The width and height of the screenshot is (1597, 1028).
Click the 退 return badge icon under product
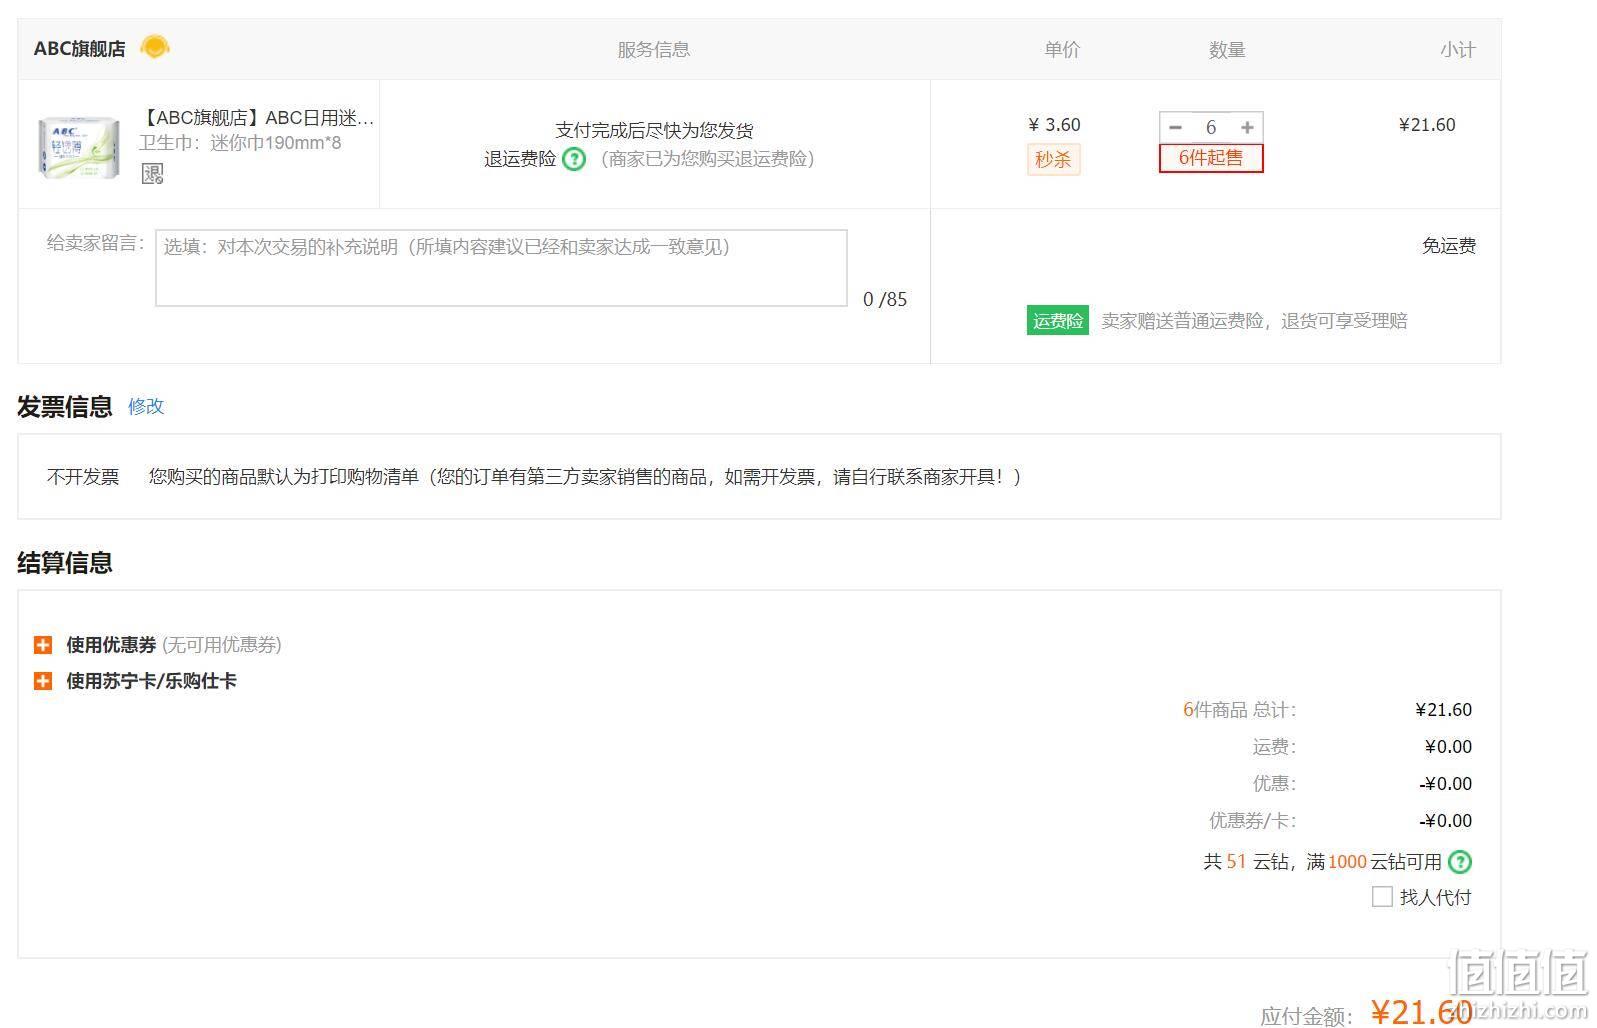152,173
